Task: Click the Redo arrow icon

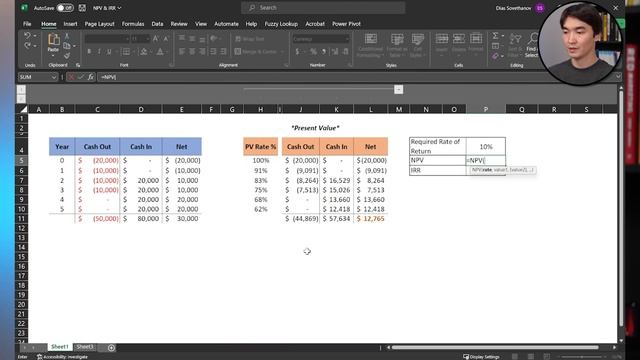Action: (x=27, y=46)
